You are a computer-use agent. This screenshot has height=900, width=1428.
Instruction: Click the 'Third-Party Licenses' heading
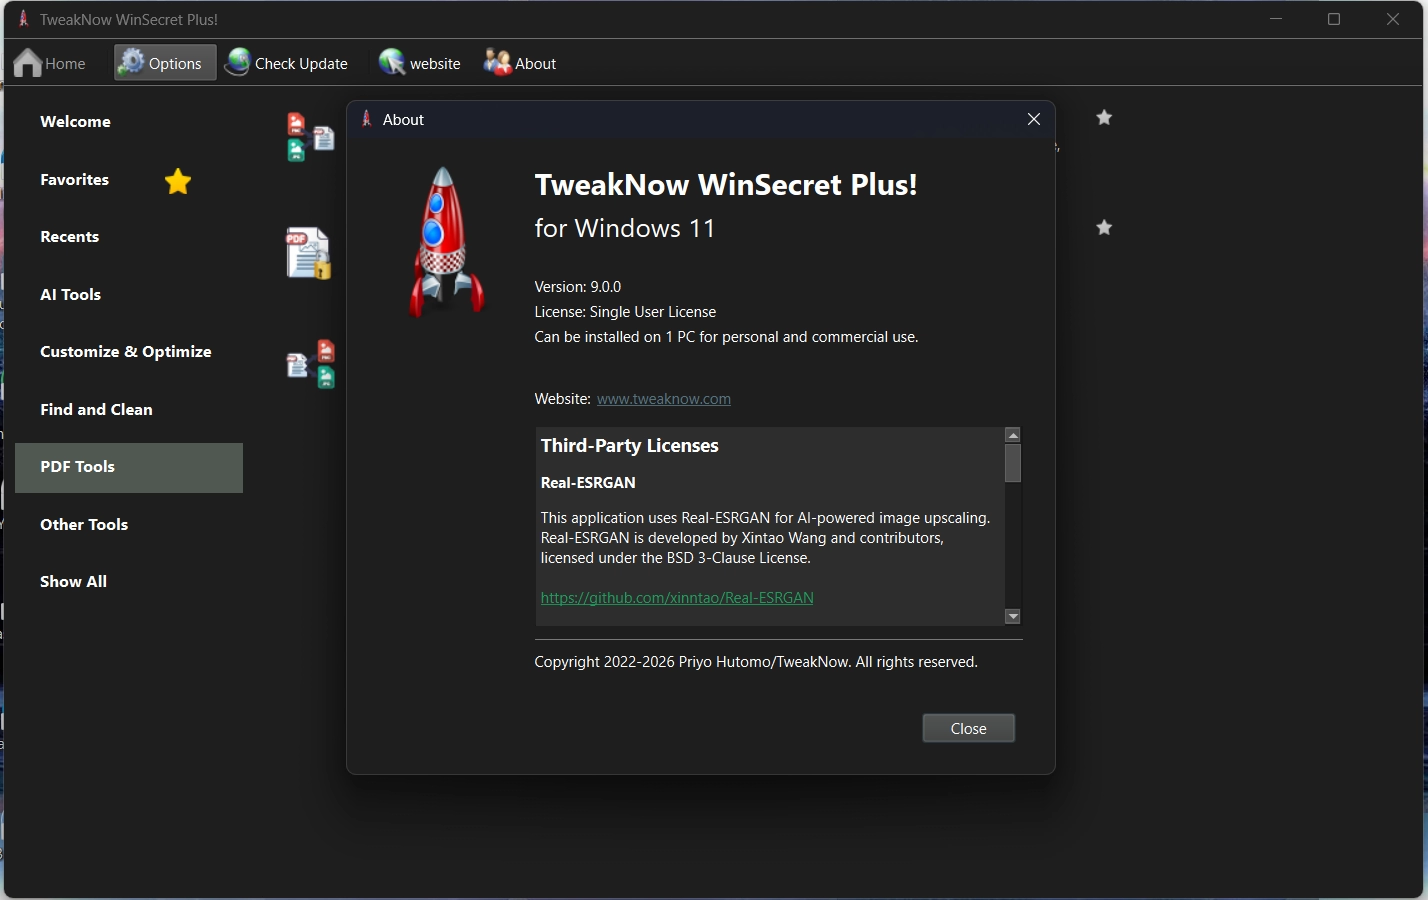click(630, 446)
